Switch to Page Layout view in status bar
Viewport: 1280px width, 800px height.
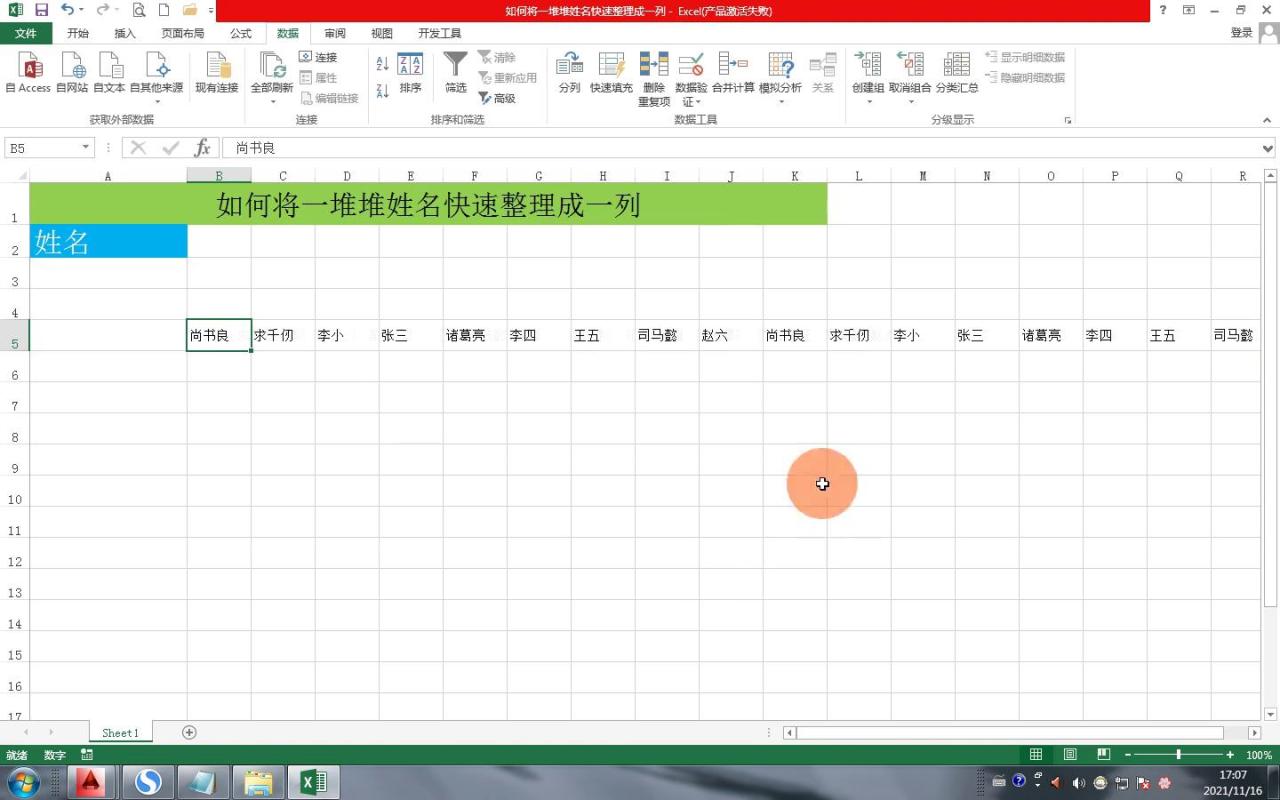[1070, 755]
